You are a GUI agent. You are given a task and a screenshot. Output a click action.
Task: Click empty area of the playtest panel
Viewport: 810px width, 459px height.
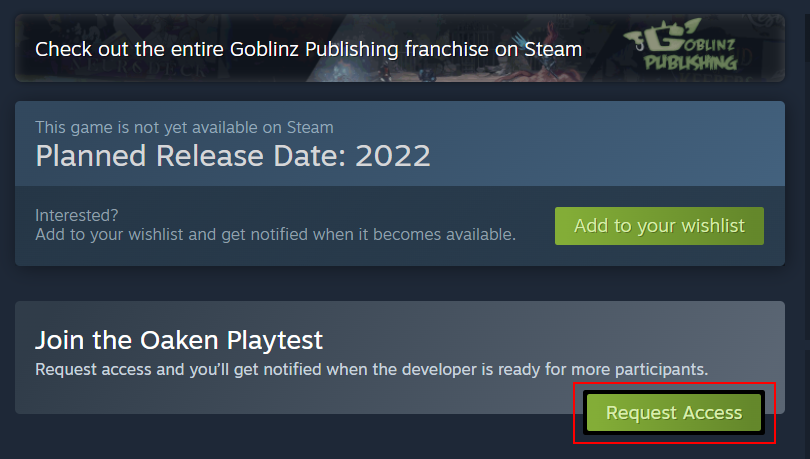(x=300, y=398)
